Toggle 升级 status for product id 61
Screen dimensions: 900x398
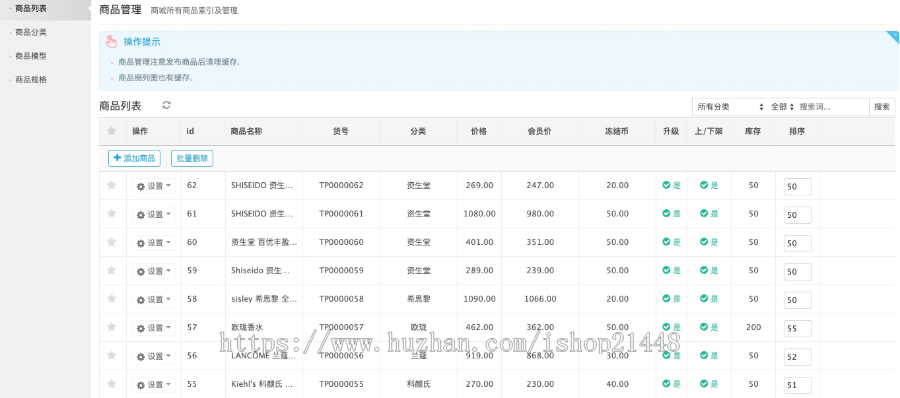tap(671, 214)
